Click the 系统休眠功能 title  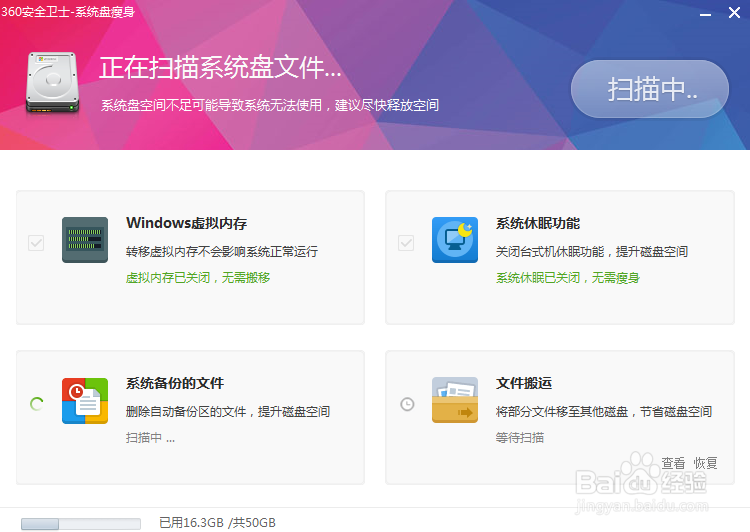pos(538,223)
